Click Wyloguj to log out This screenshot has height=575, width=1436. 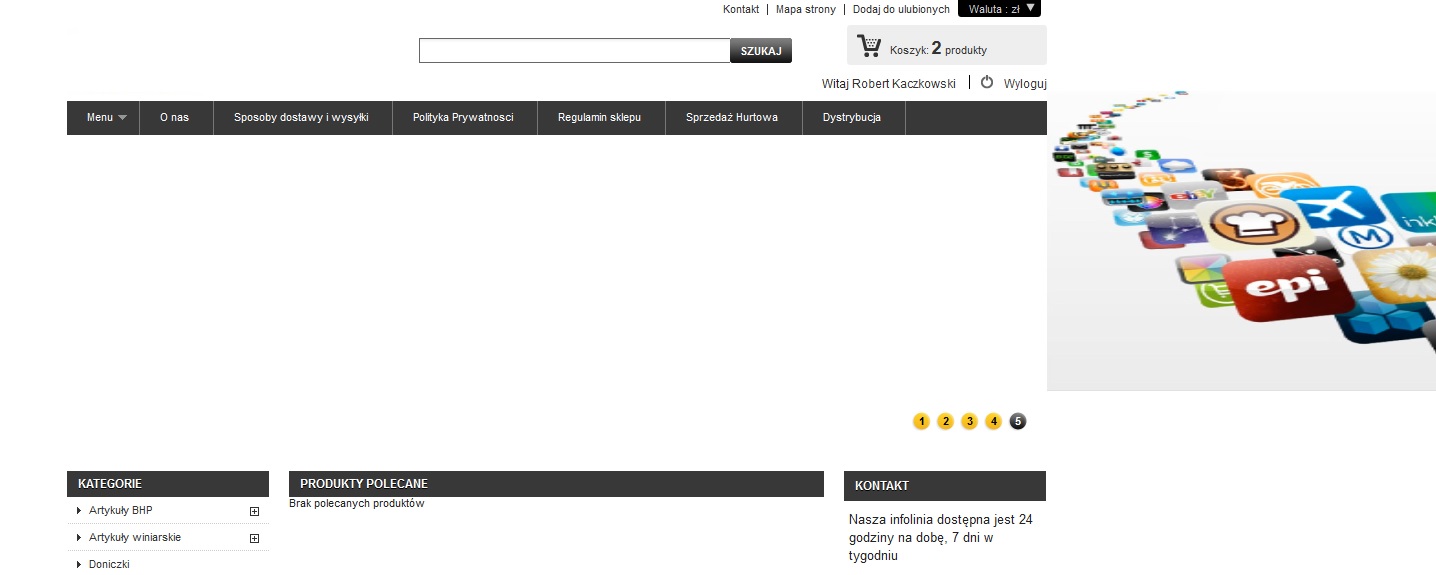[1025, 83]
